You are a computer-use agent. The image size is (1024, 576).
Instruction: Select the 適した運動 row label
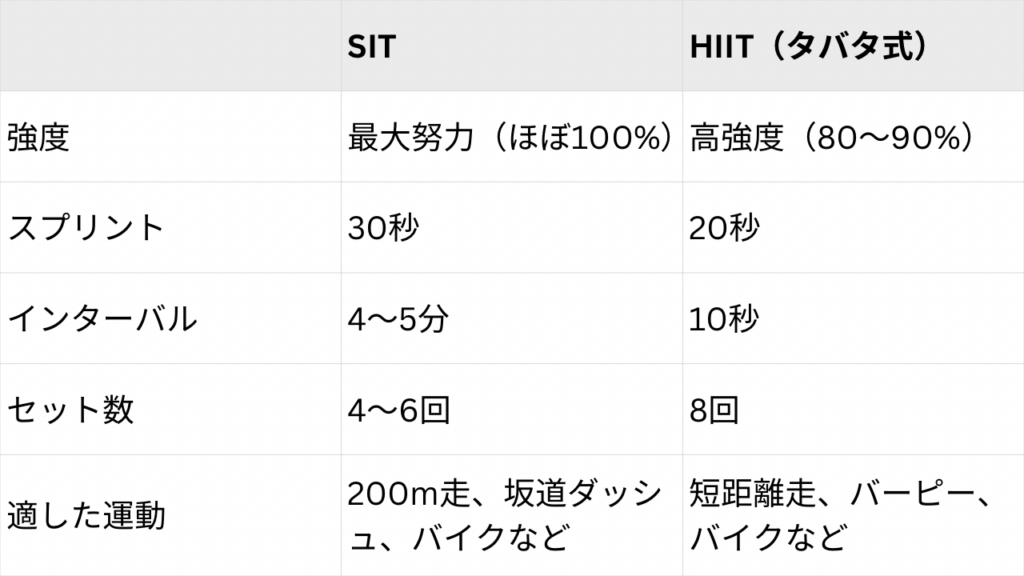[x=86, y=516]
